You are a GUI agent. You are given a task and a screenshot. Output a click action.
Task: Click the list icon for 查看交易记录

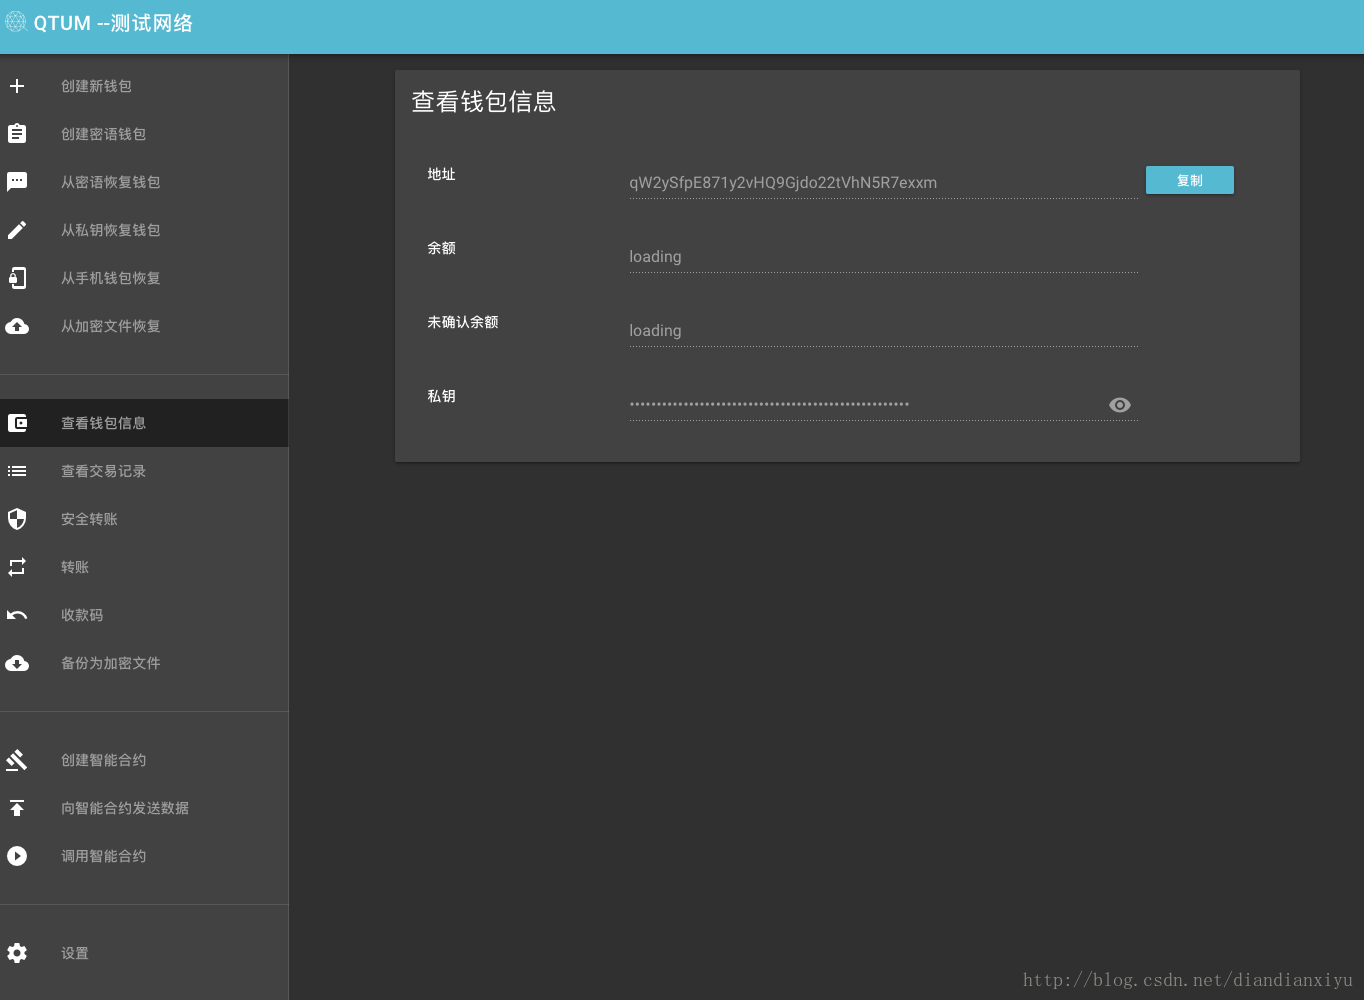click(17, 471)
